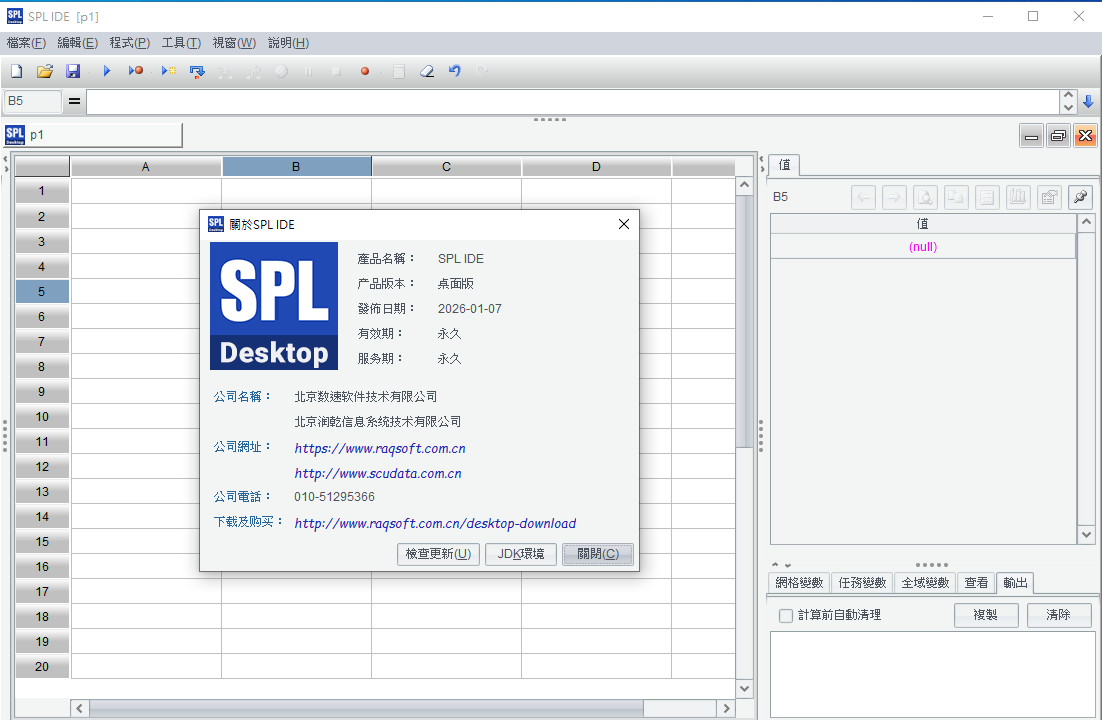Expand the expression editor with the blue down arrow
Screen dimensions: 1102x720
click(x=1088, y=101)
